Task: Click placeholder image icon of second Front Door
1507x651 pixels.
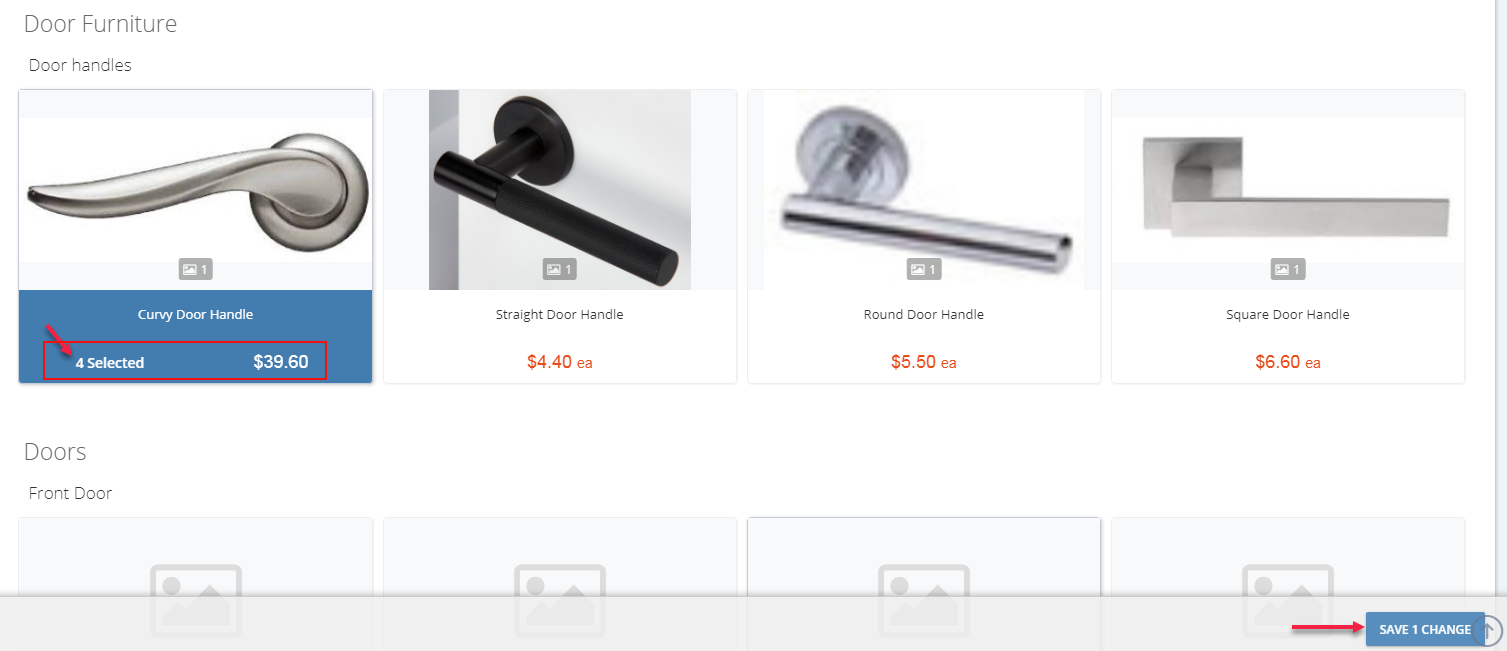Action: (x=560, y=600)
